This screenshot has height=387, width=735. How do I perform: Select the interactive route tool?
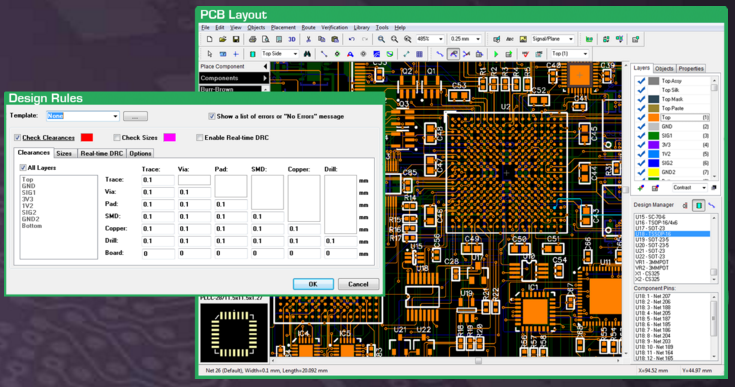[x=453, y=54]
